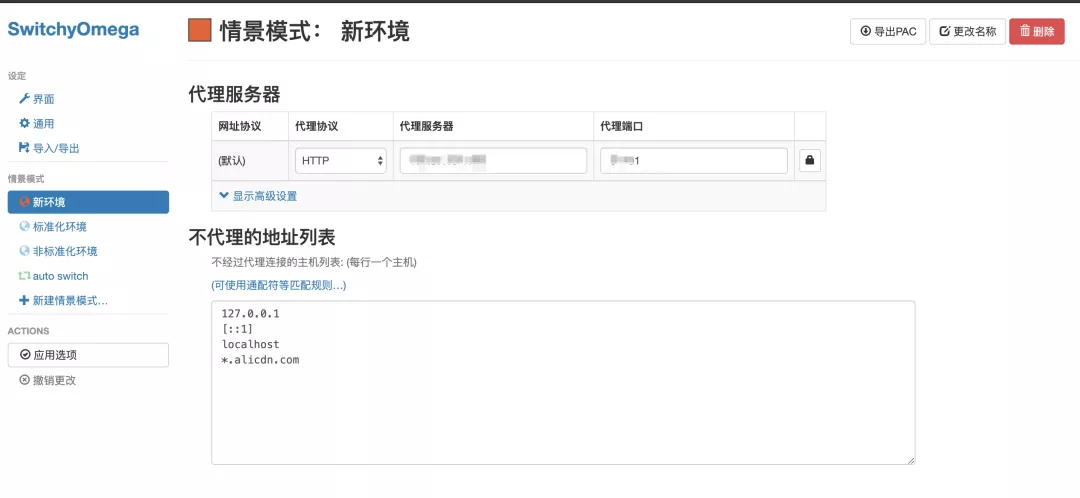Click the cancel icon in 撤销更改

(24, 380)
